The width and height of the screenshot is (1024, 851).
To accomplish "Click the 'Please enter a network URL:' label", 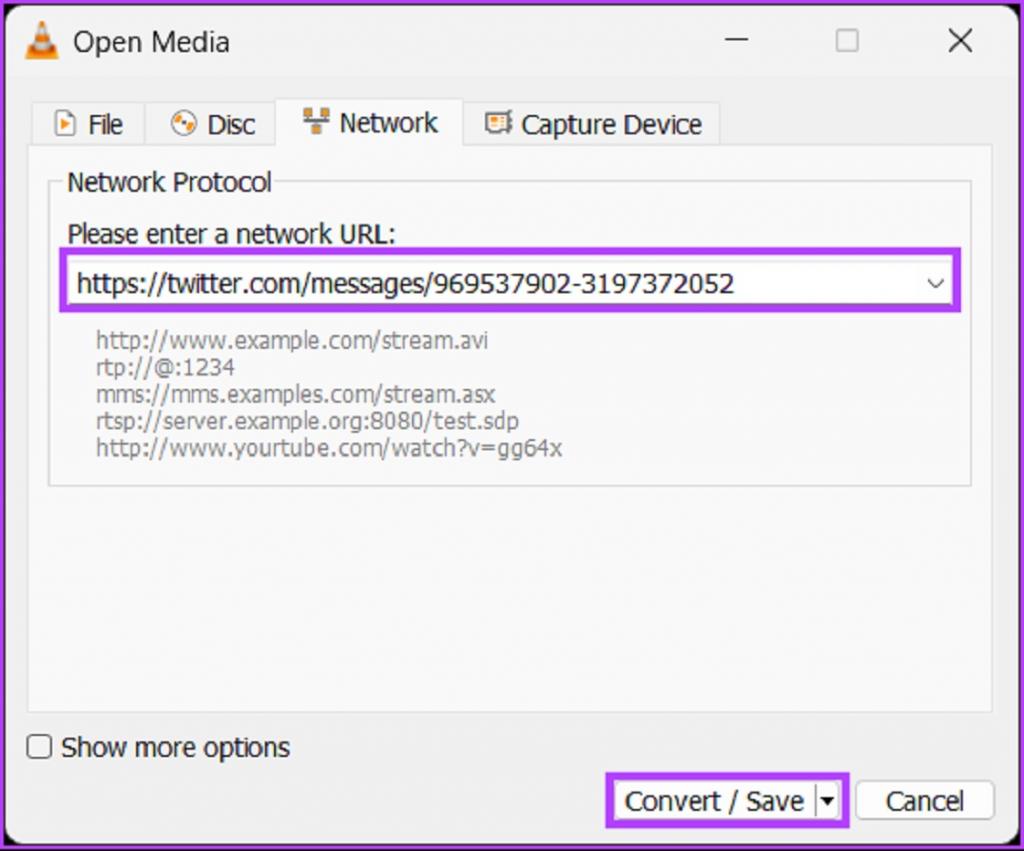I will (231, 234).
